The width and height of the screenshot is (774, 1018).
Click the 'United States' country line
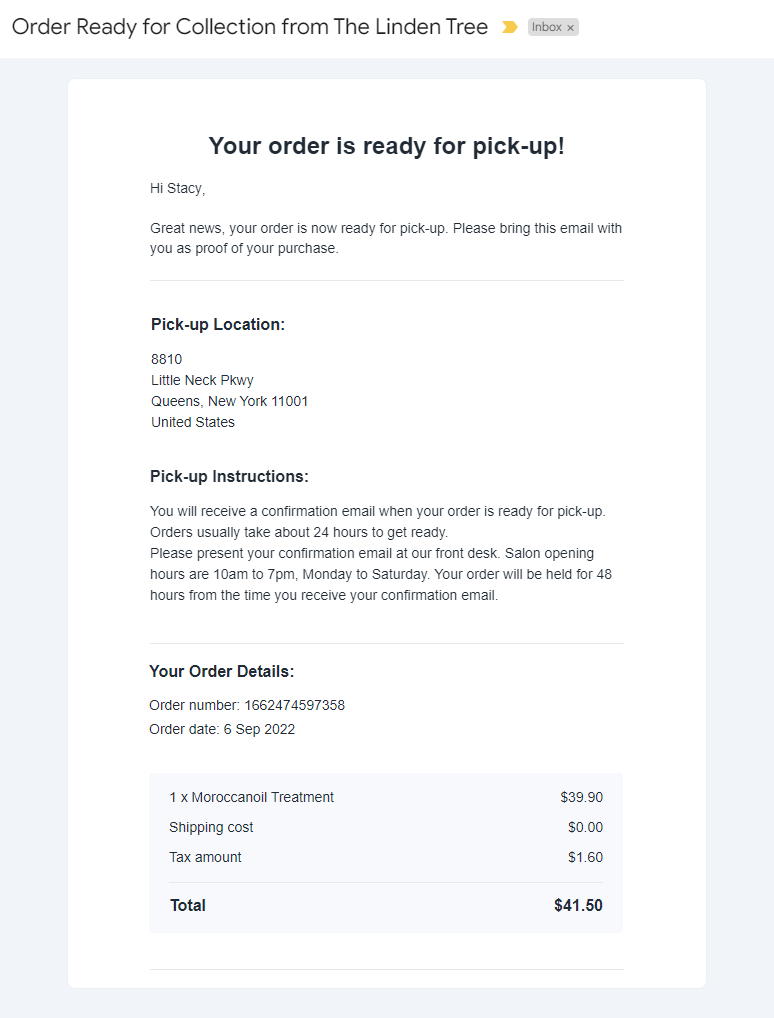coord(193,422)
